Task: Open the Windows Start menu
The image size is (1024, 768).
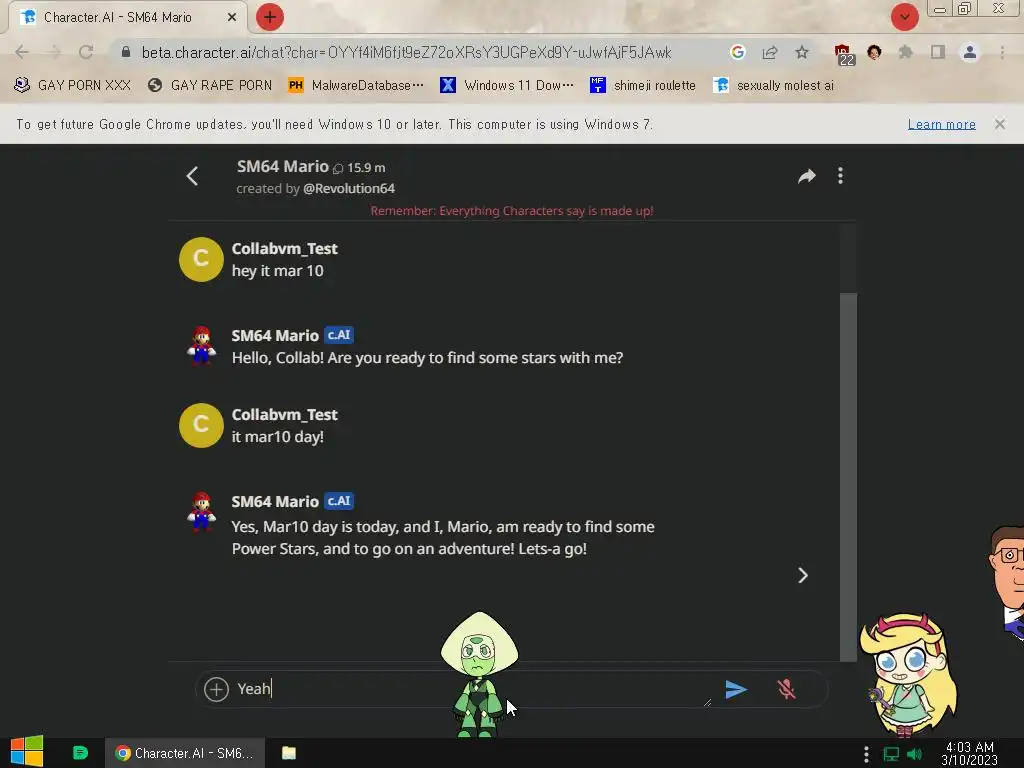Action: [27, 752]
